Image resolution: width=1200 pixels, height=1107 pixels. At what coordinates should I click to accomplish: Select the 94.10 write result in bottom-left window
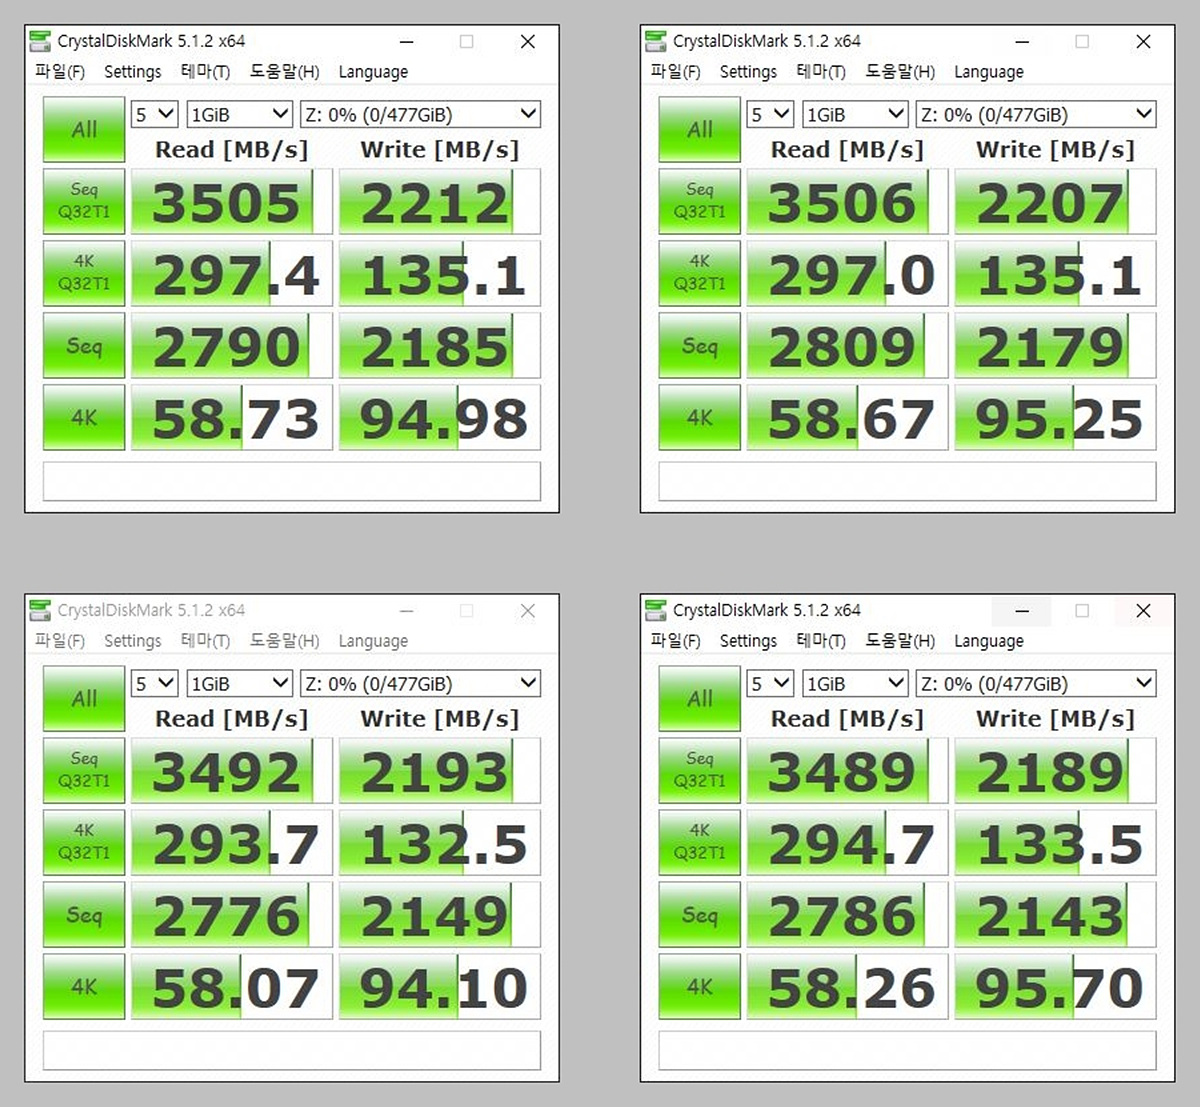(440, 987)
